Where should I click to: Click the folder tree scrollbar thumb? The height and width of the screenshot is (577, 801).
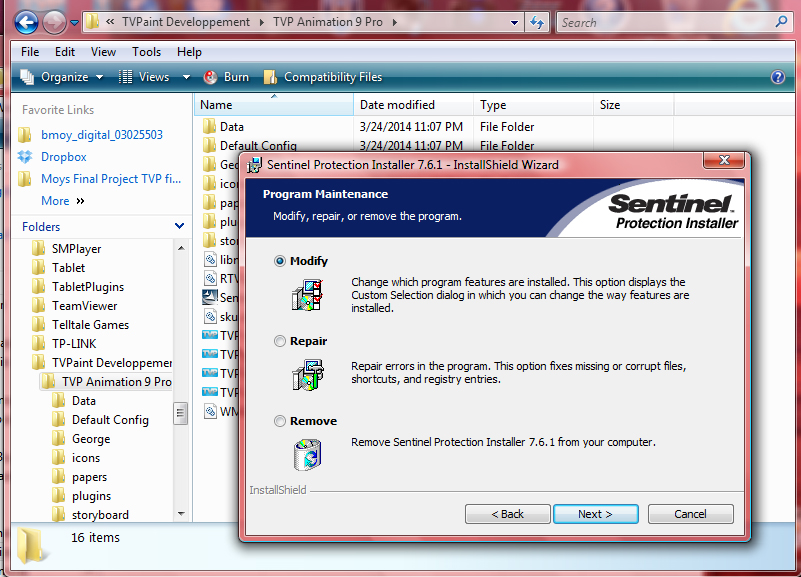pyautogui.click(x=181, y=414)
